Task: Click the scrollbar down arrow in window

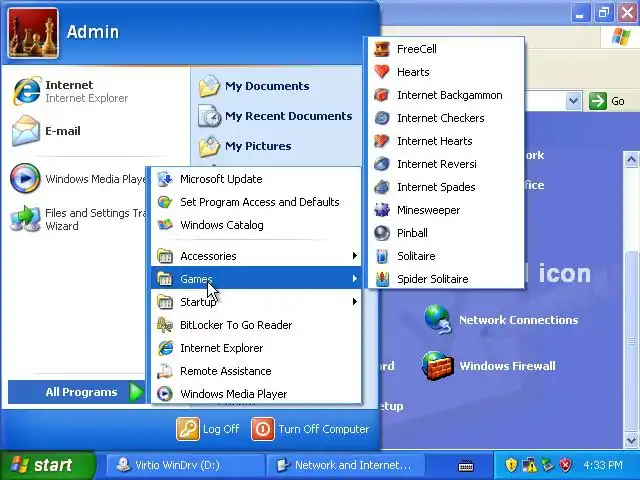Action: pyautogui.click(x=631, y=440)
